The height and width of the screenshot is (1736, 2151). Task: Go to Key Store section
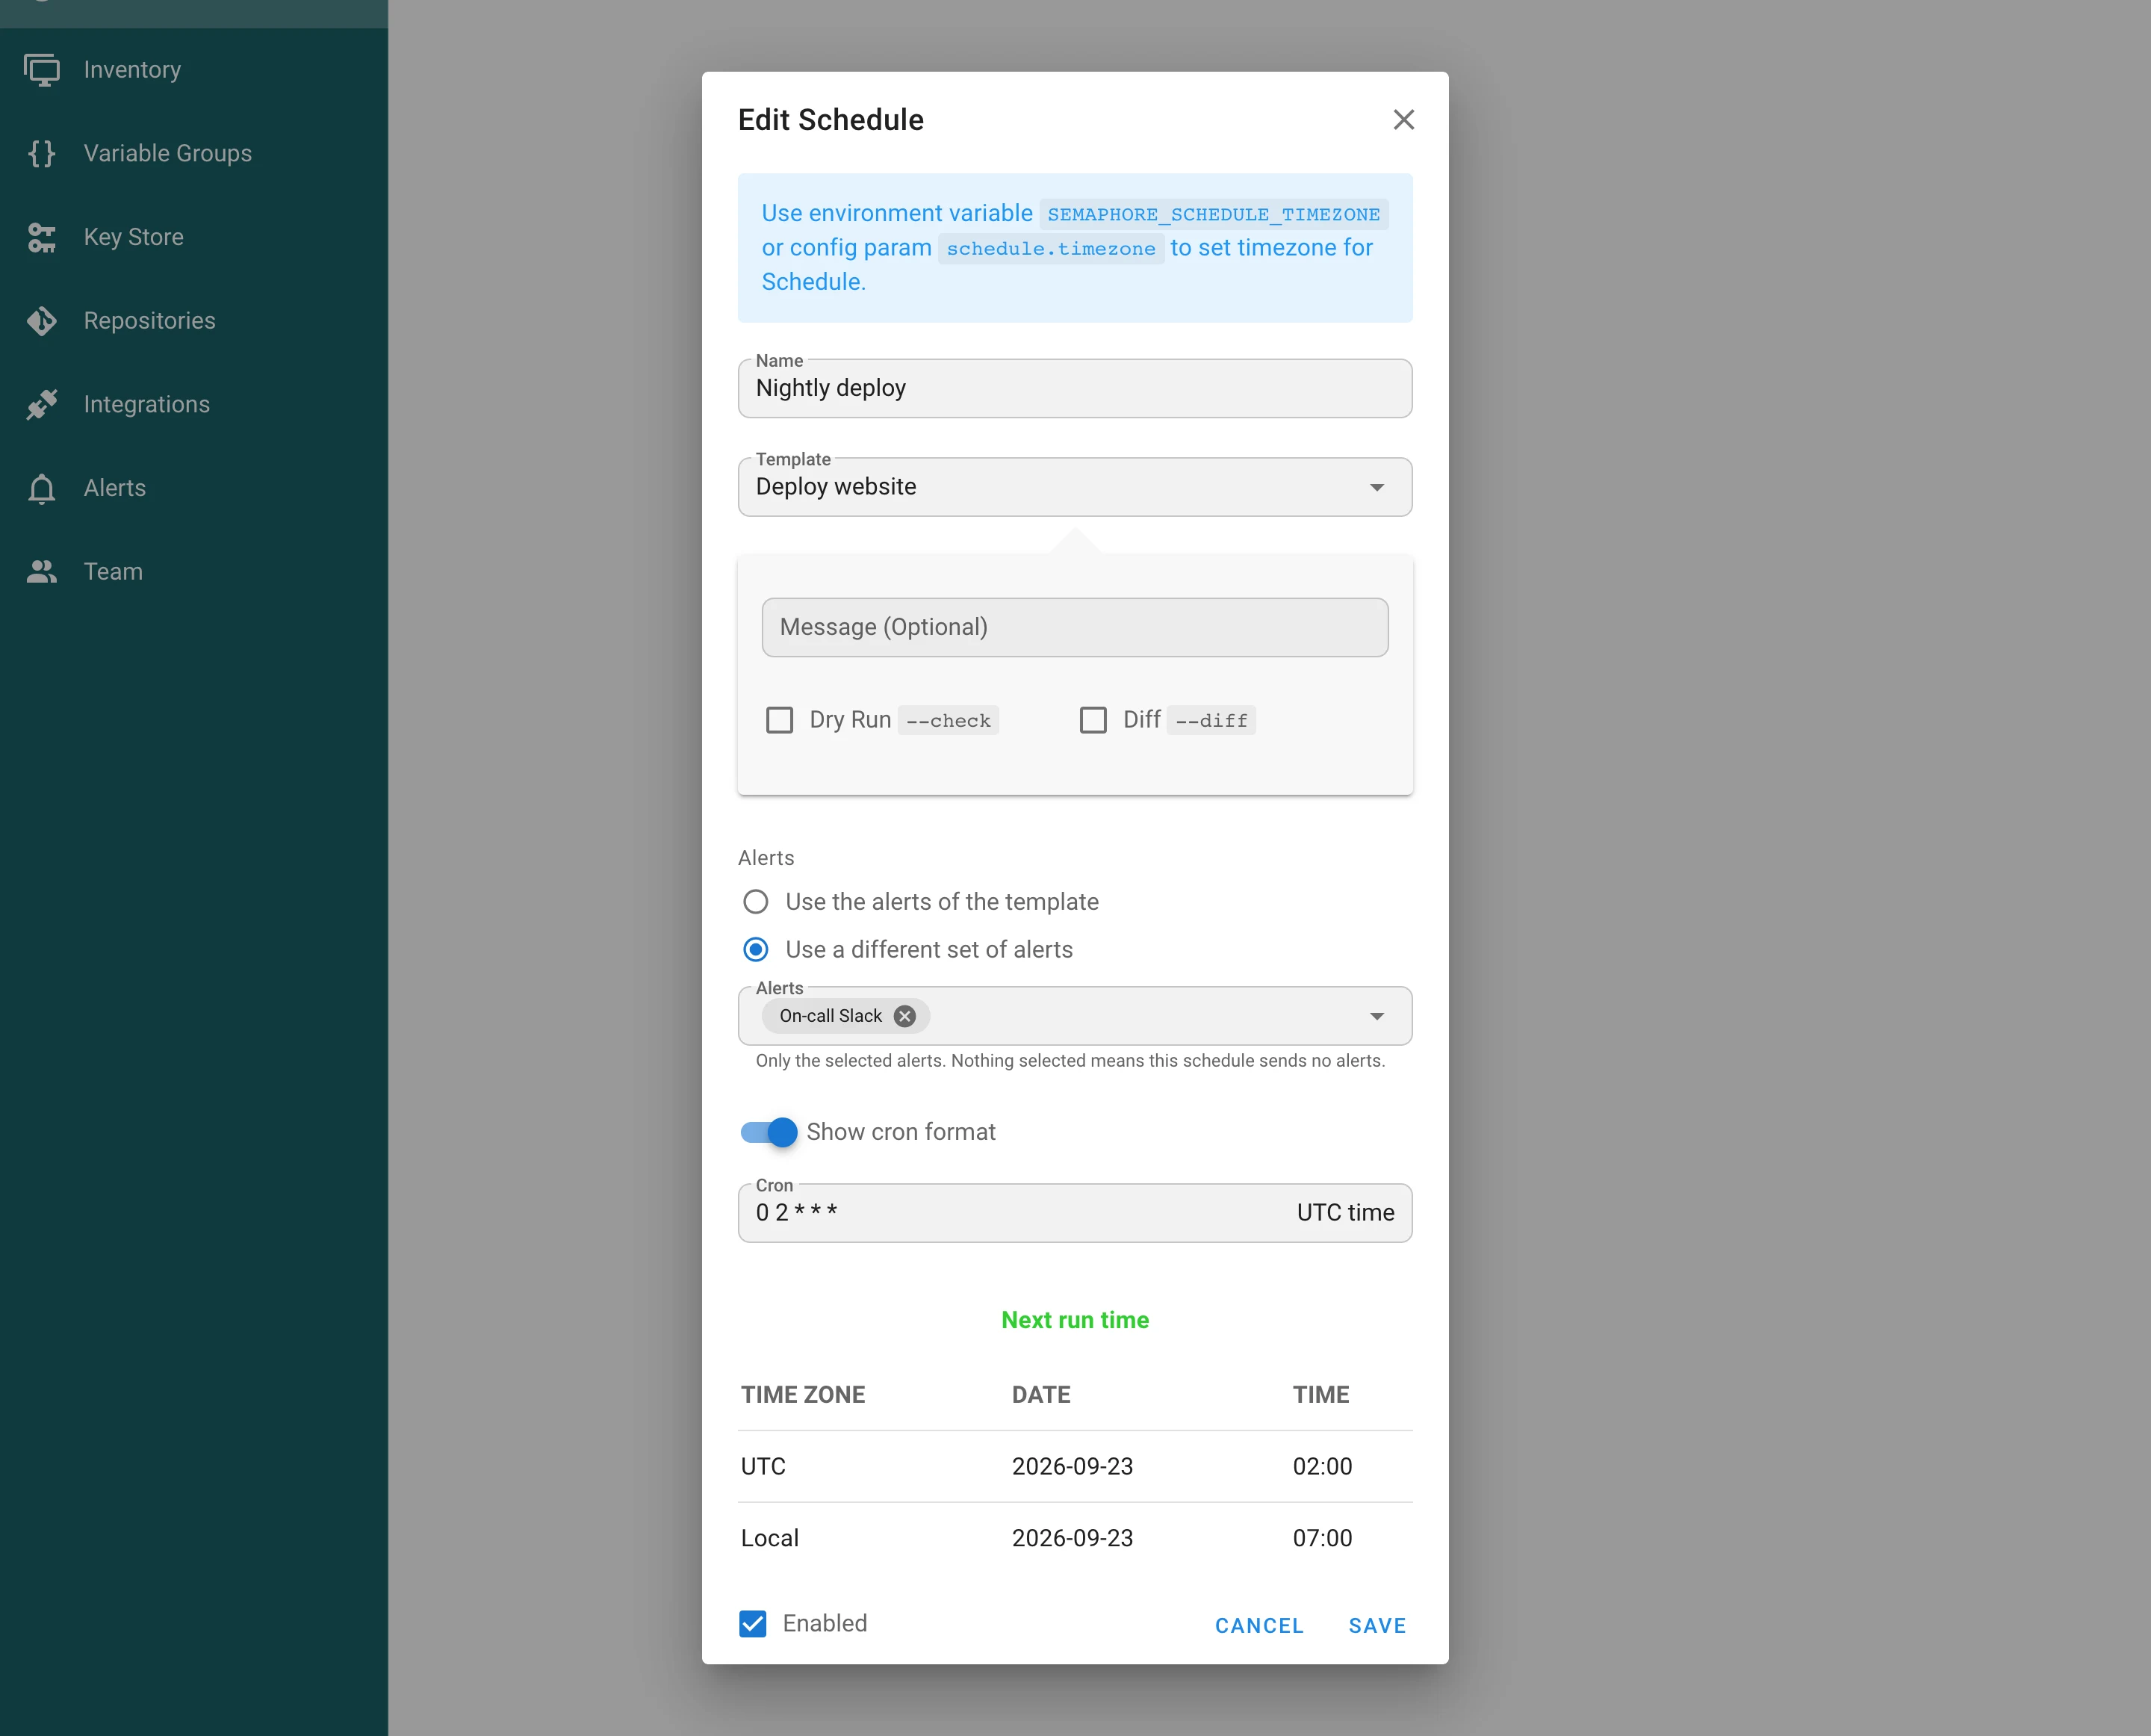[x=194, y=237]
